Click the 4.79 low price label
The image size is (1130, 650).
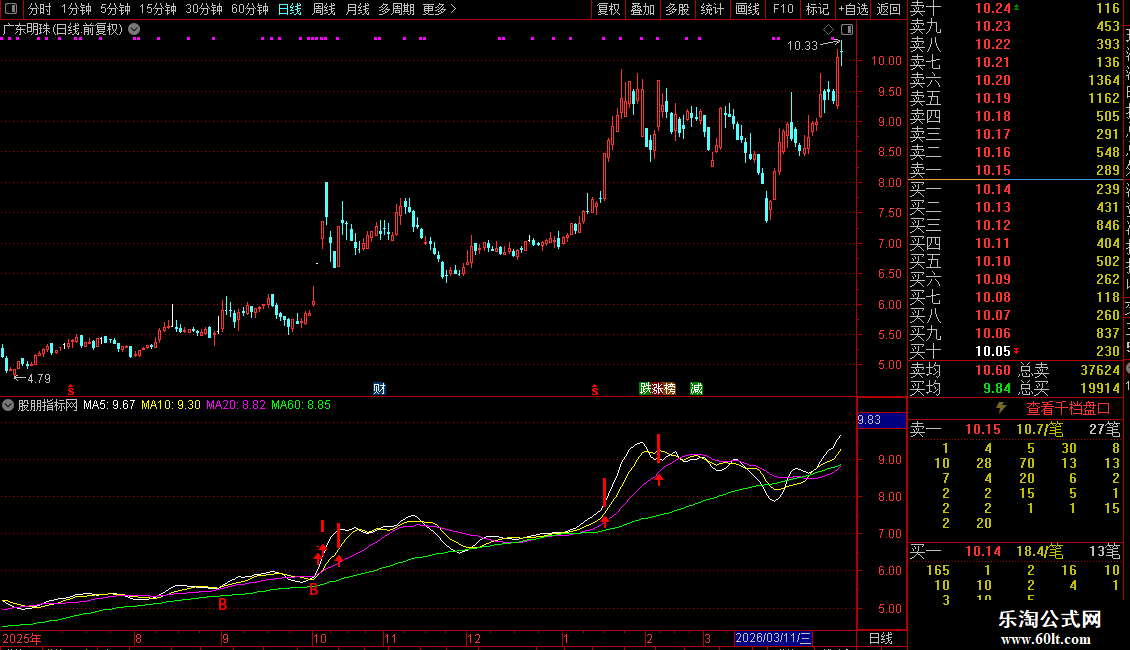[x=39, y=378]
